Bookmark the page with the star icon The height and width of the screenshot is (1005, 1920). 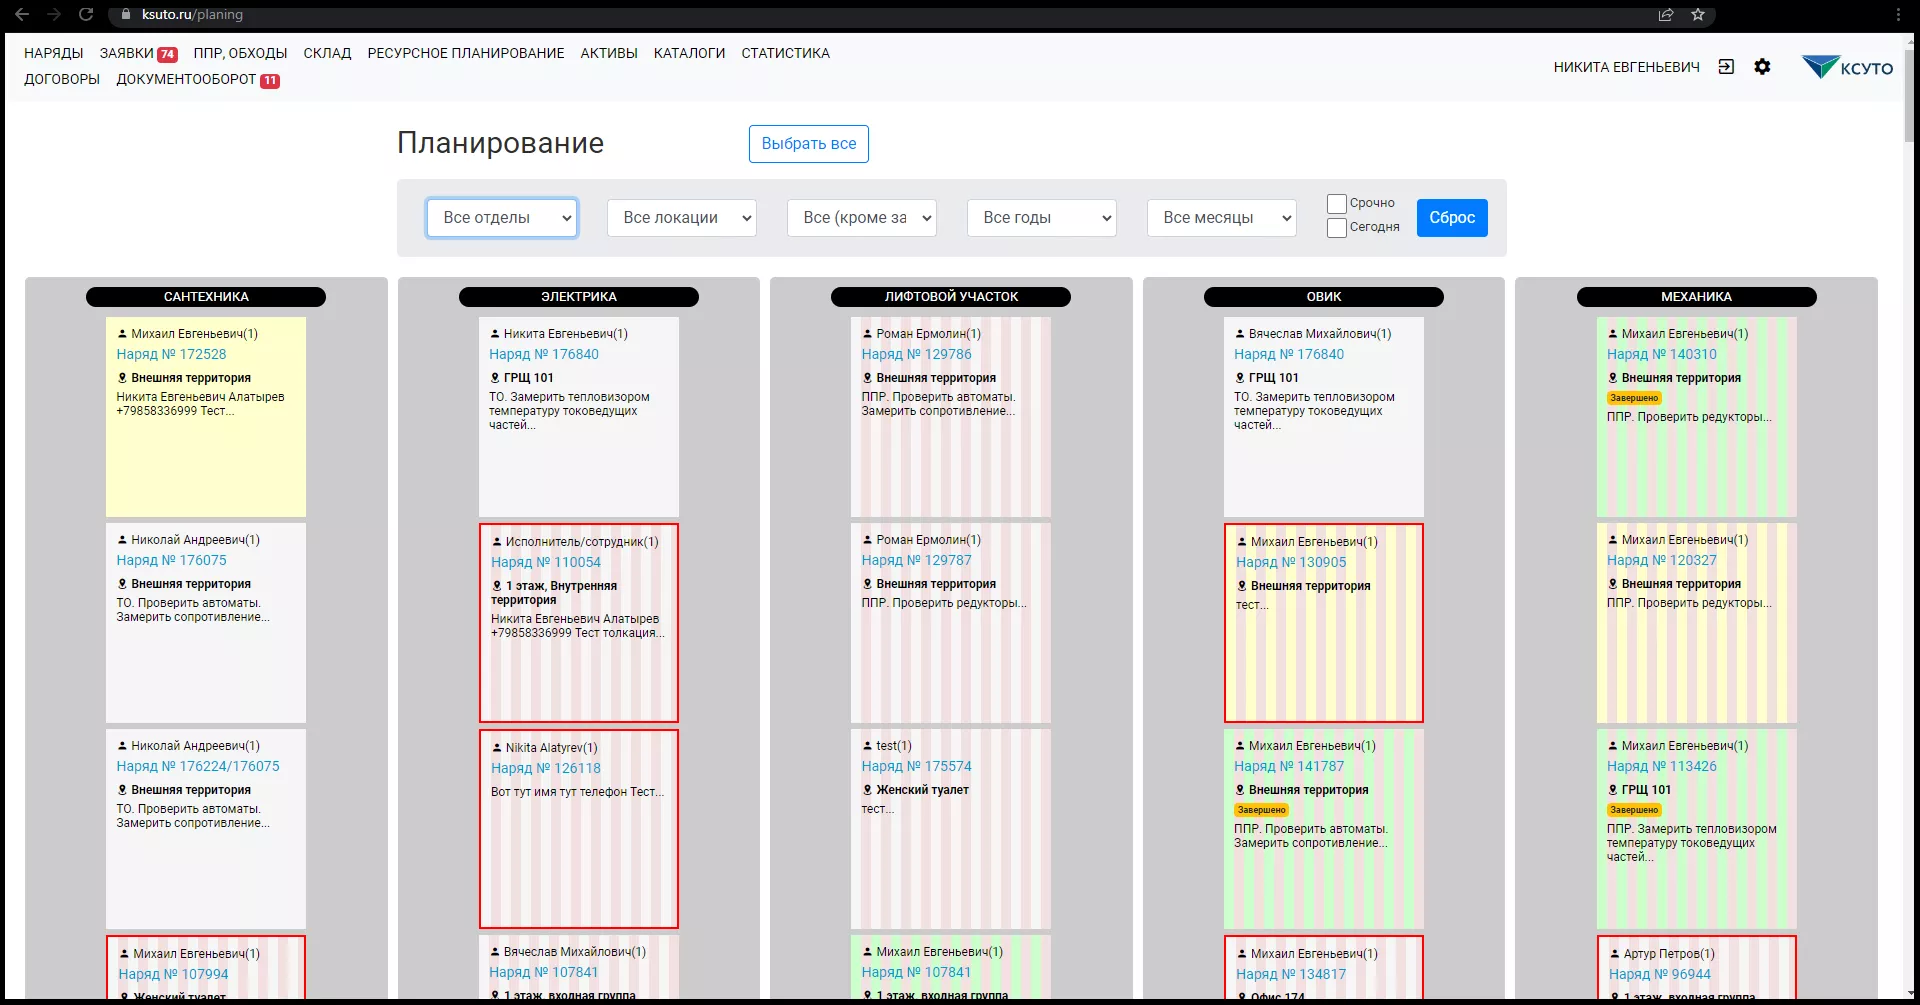tap(1698, 15)
